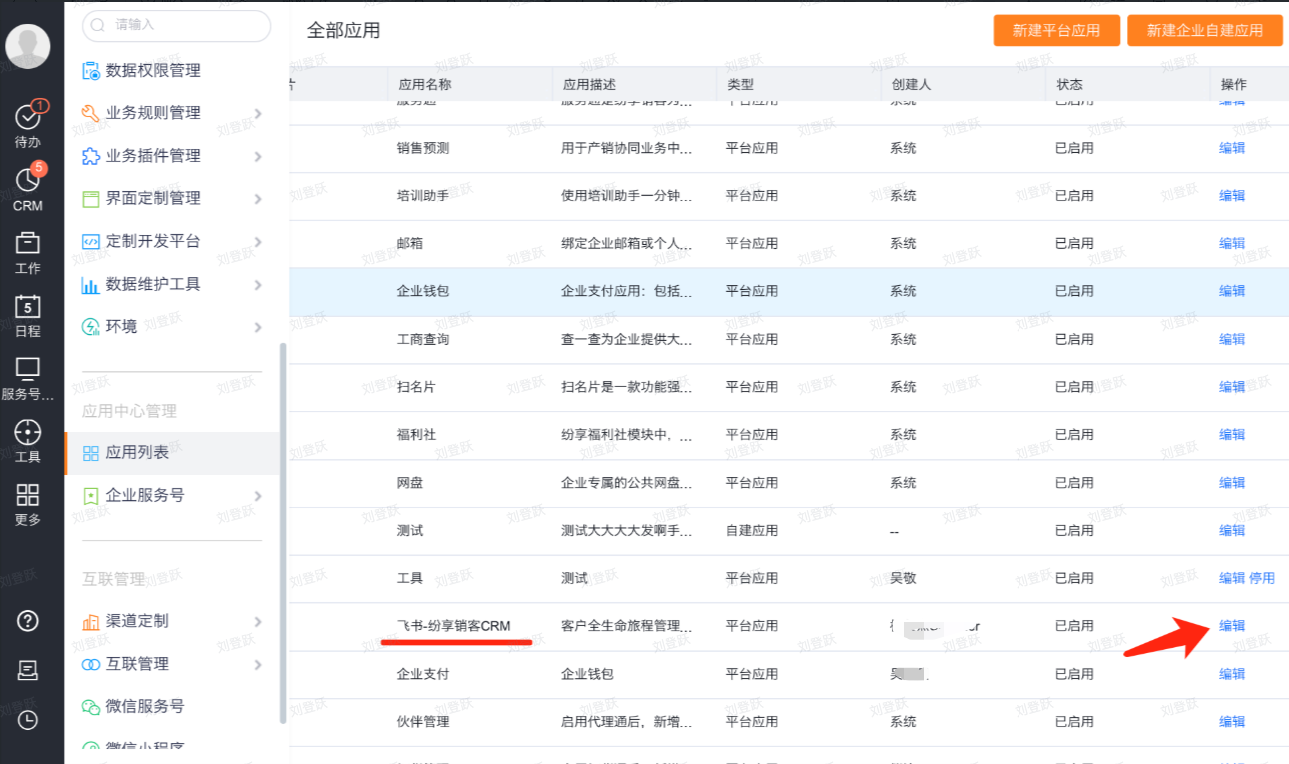Click 编辑 for 伙伴管理 row
Viewport: 1289px width, 764px height.
tap(1232, 722)
